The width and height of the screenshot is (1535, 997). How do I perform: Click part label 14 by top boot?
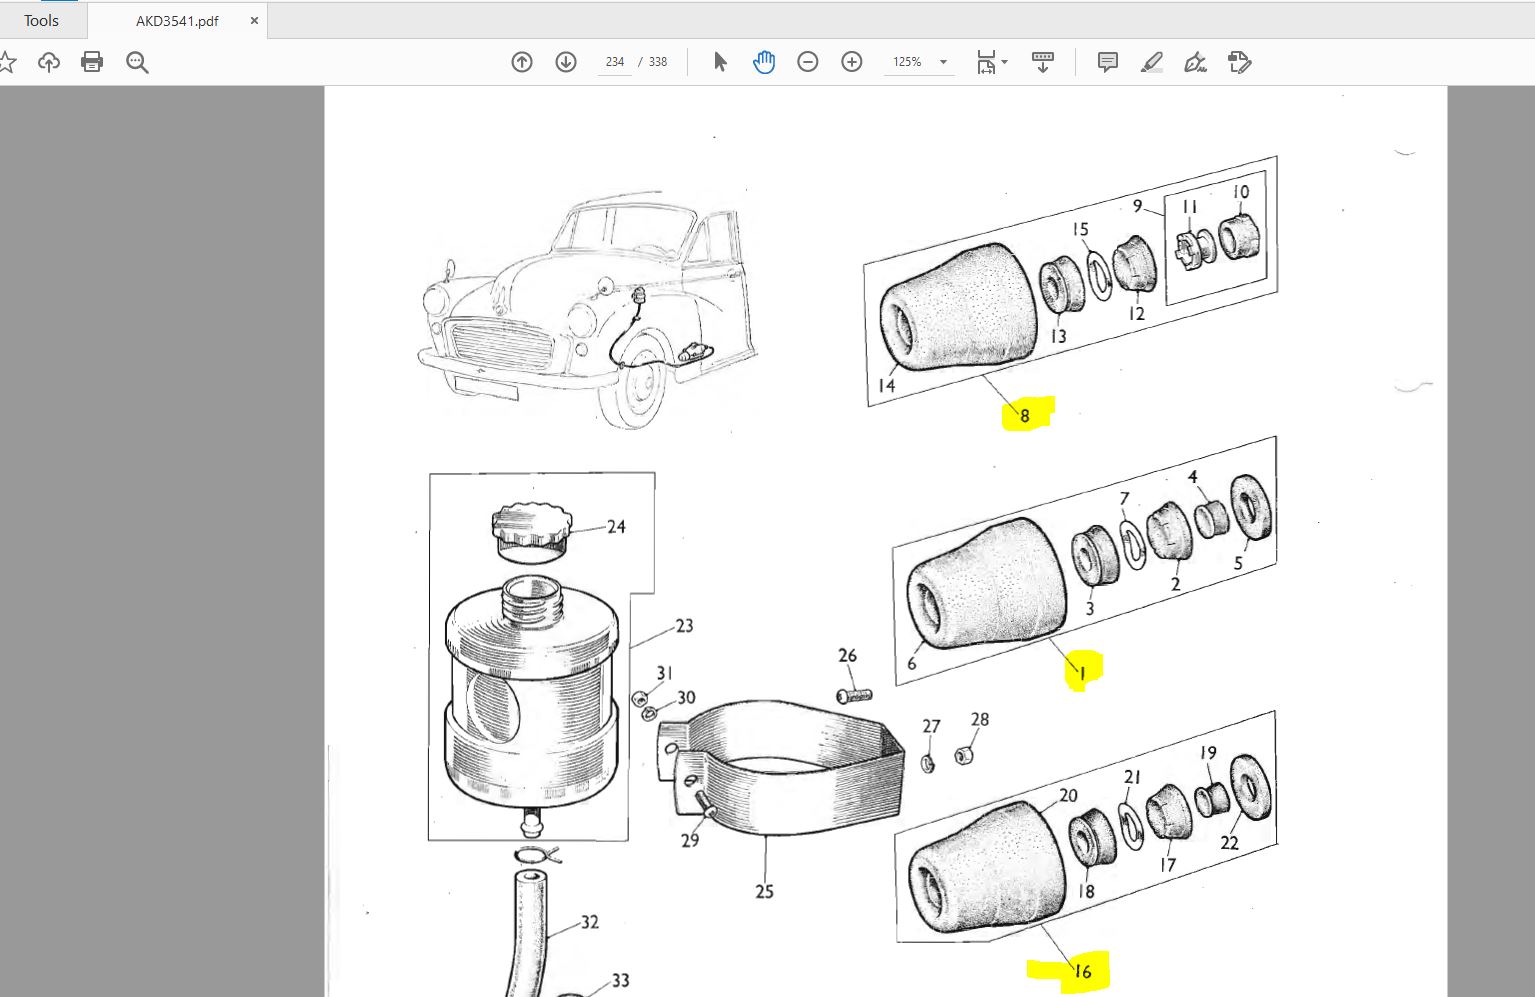click(x=886, y=385)
